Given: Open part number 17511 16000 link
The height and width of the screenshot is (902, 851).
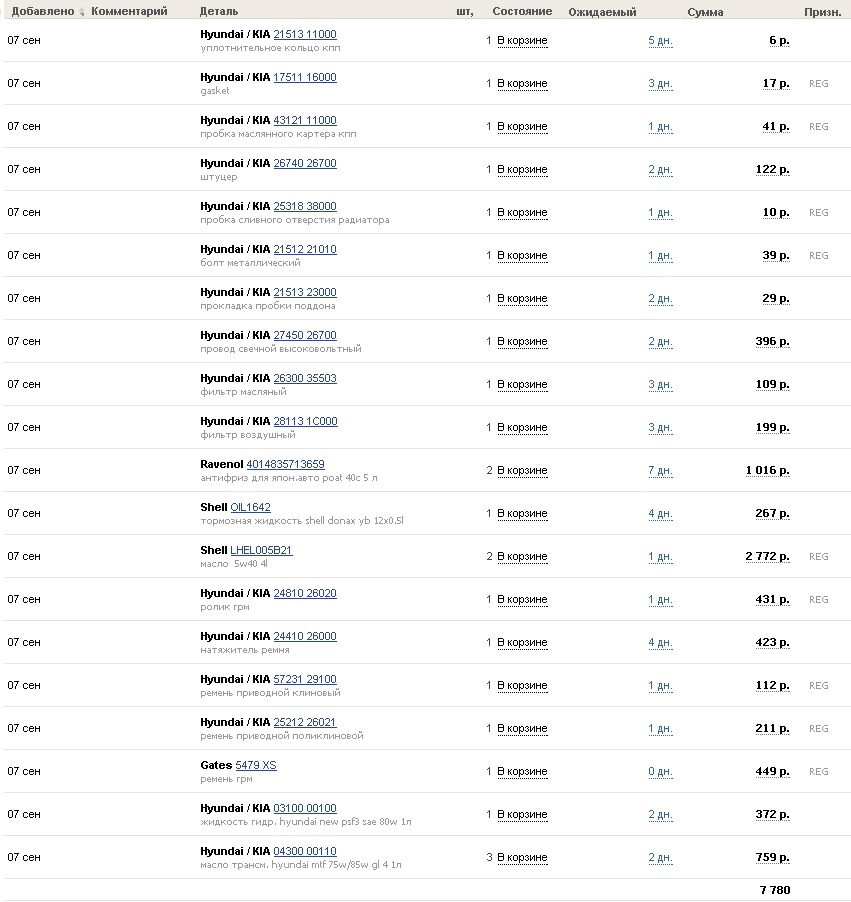Looking at the screenshot, I should coord(305,78).
